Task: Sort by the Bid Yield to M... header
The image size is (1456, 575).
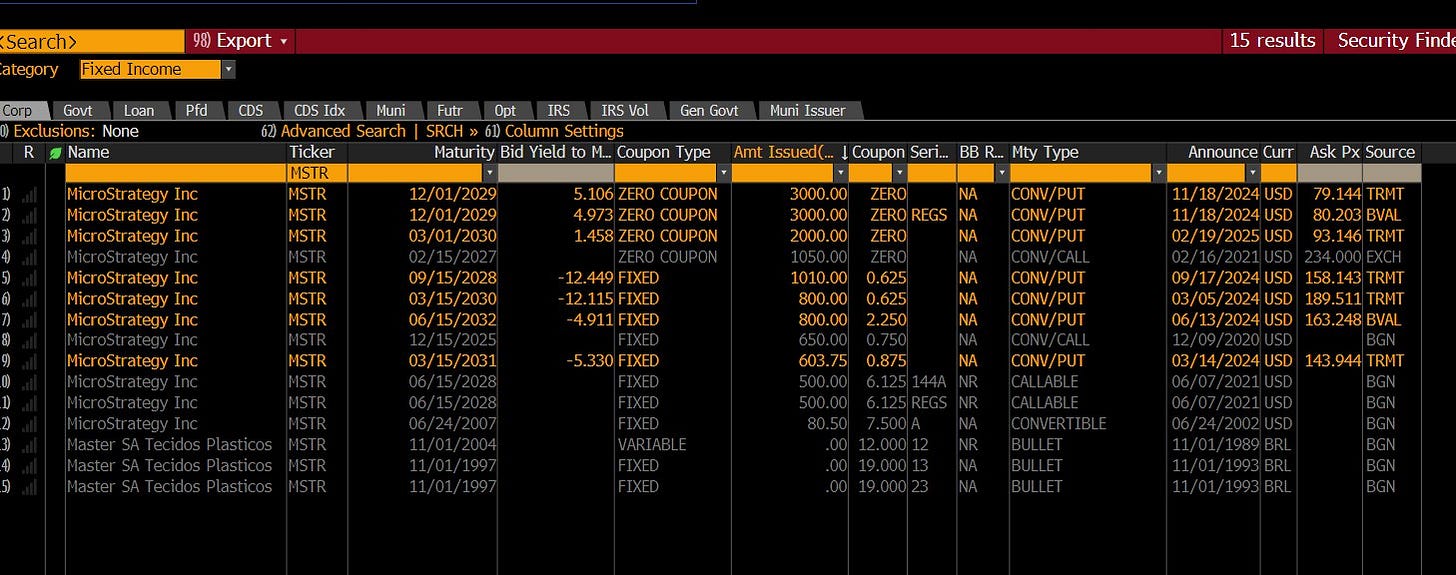Action: (x=555, y=152)
